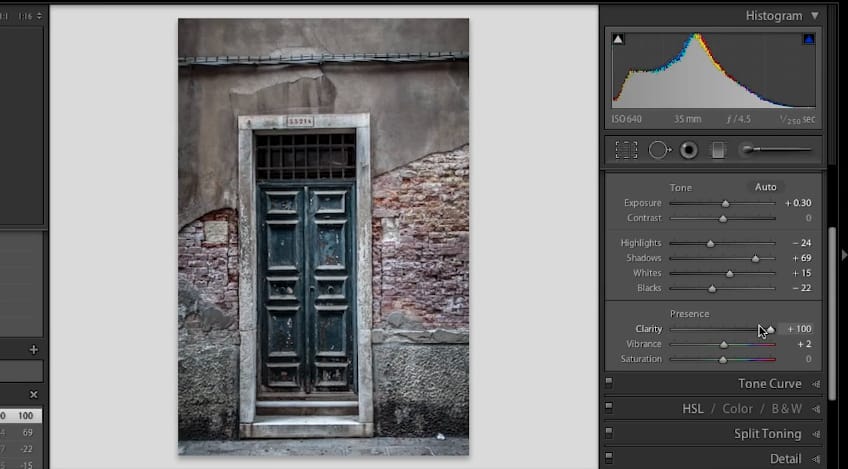Select the Adjustment Brush tool
Viewport: 848px width, 469px height.
click(x=777, y=150)
